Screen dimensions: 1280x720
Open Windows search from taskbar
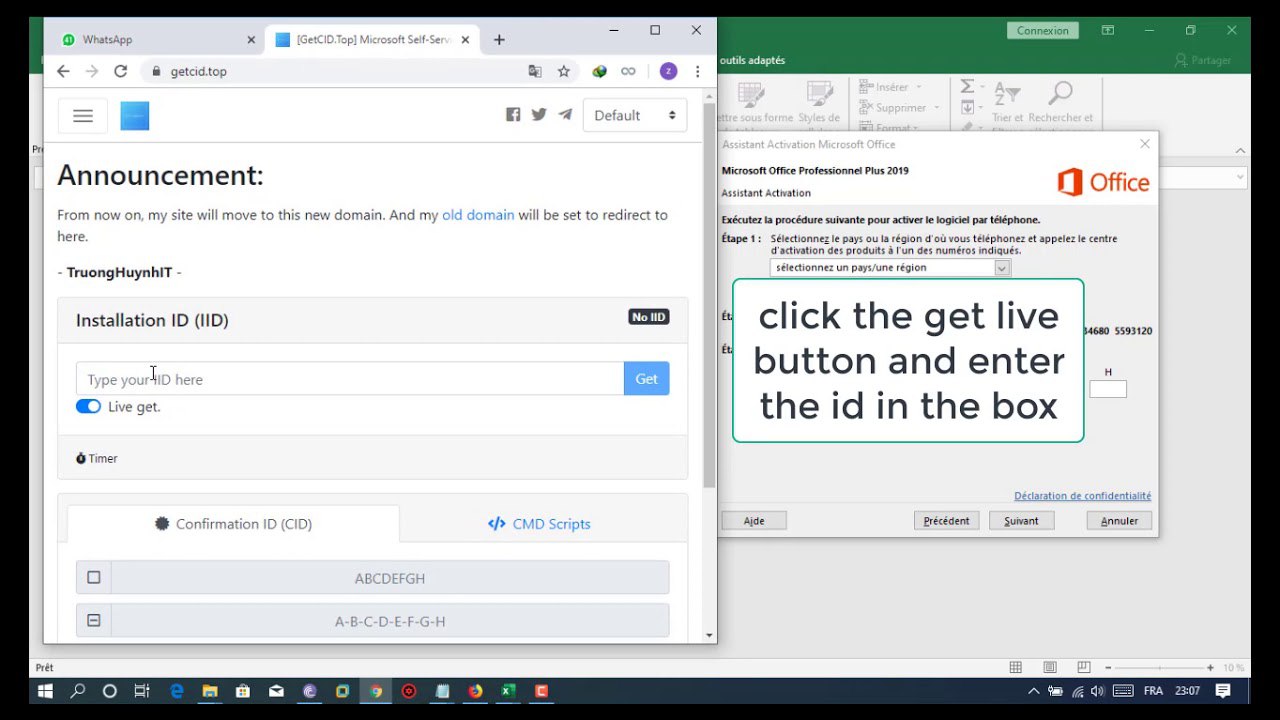coord(77,691)
